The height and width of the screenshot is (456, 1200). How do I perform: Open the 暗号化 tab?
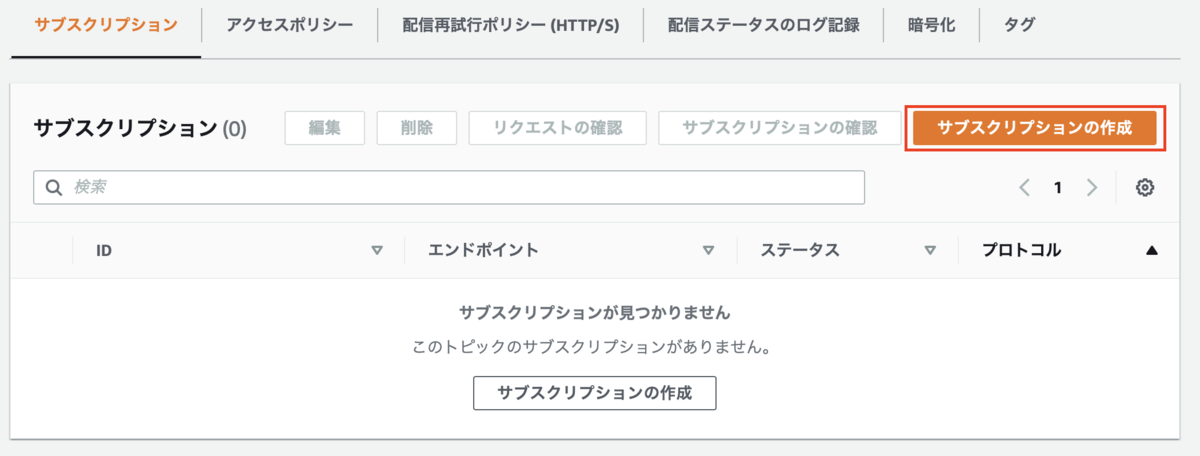931,25
